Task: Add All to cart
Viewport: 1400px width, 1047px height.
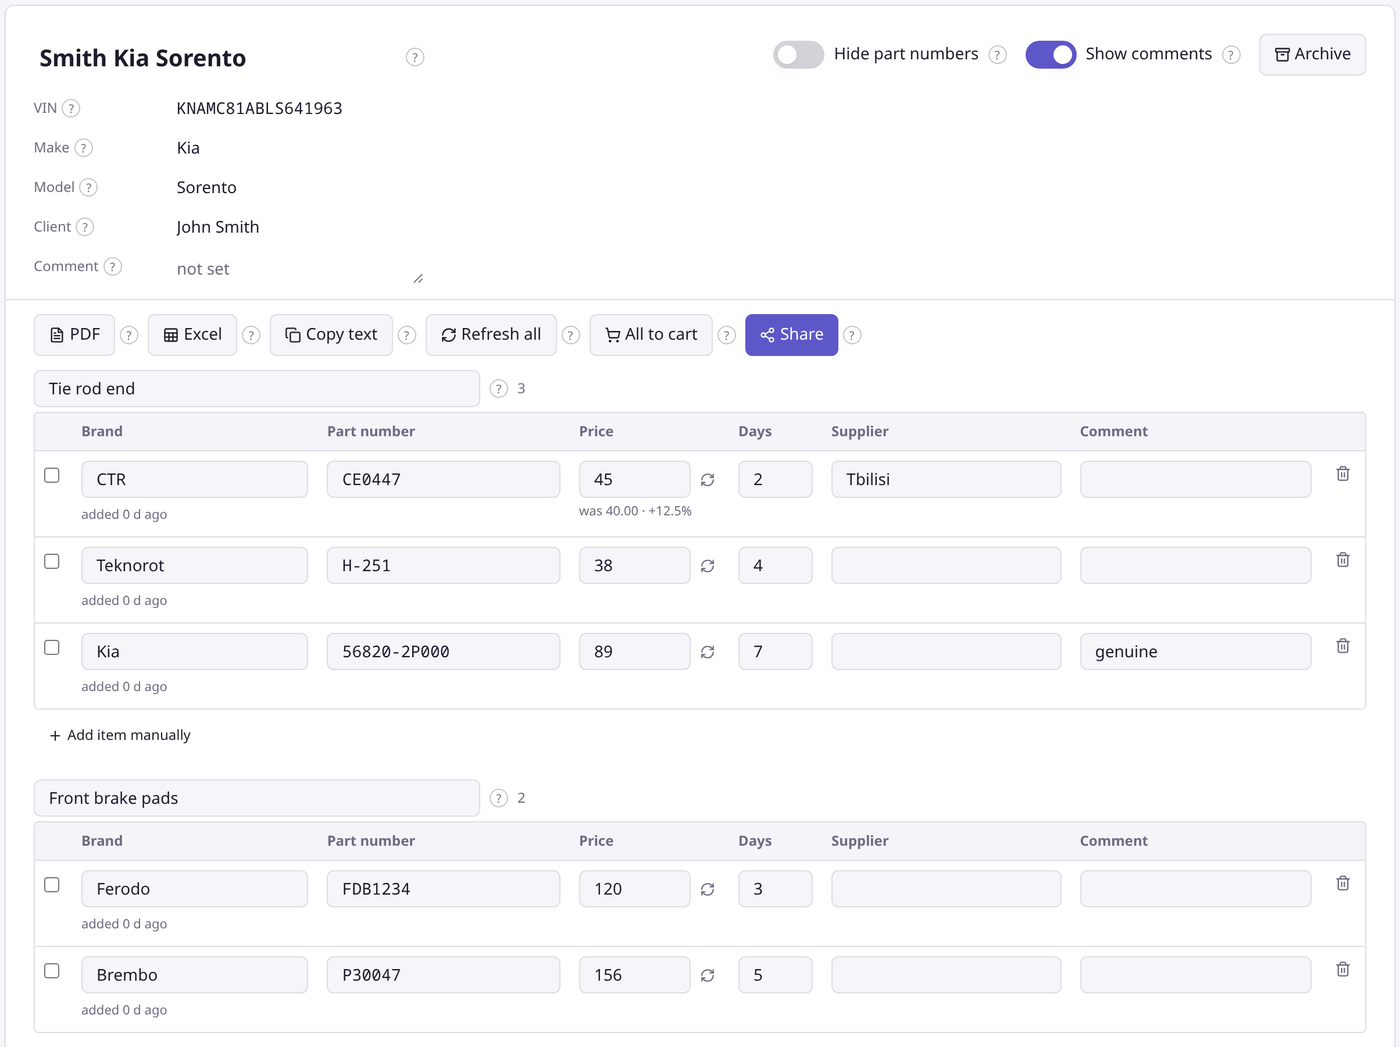Action: tap(651, 335)
